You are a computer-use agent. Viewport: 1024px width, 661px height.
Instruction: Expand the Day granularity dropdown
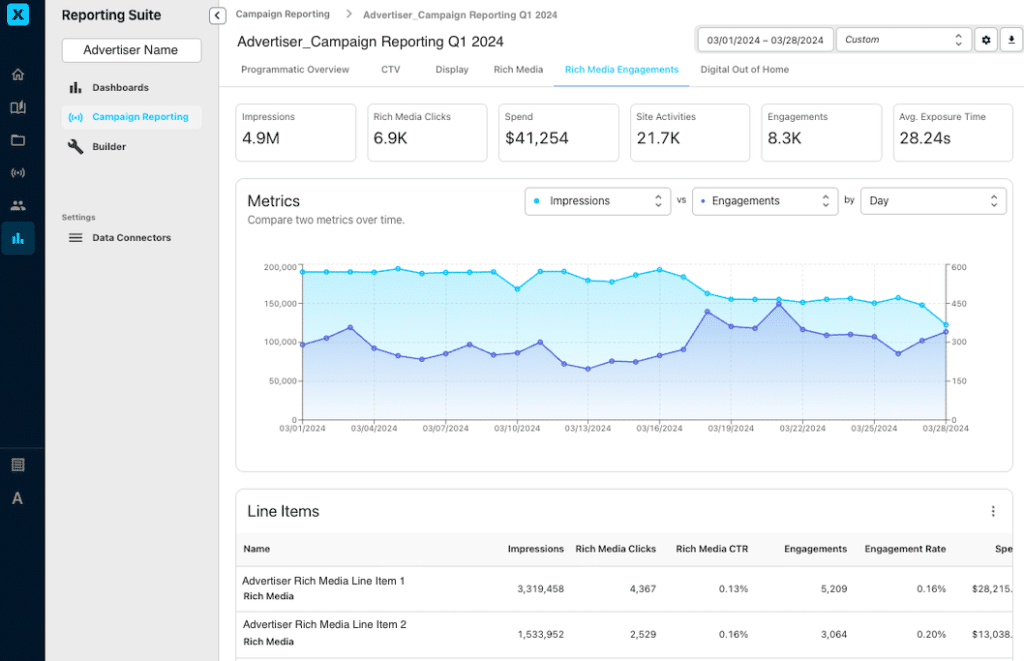pyautogui.click(x=933, y=201)
